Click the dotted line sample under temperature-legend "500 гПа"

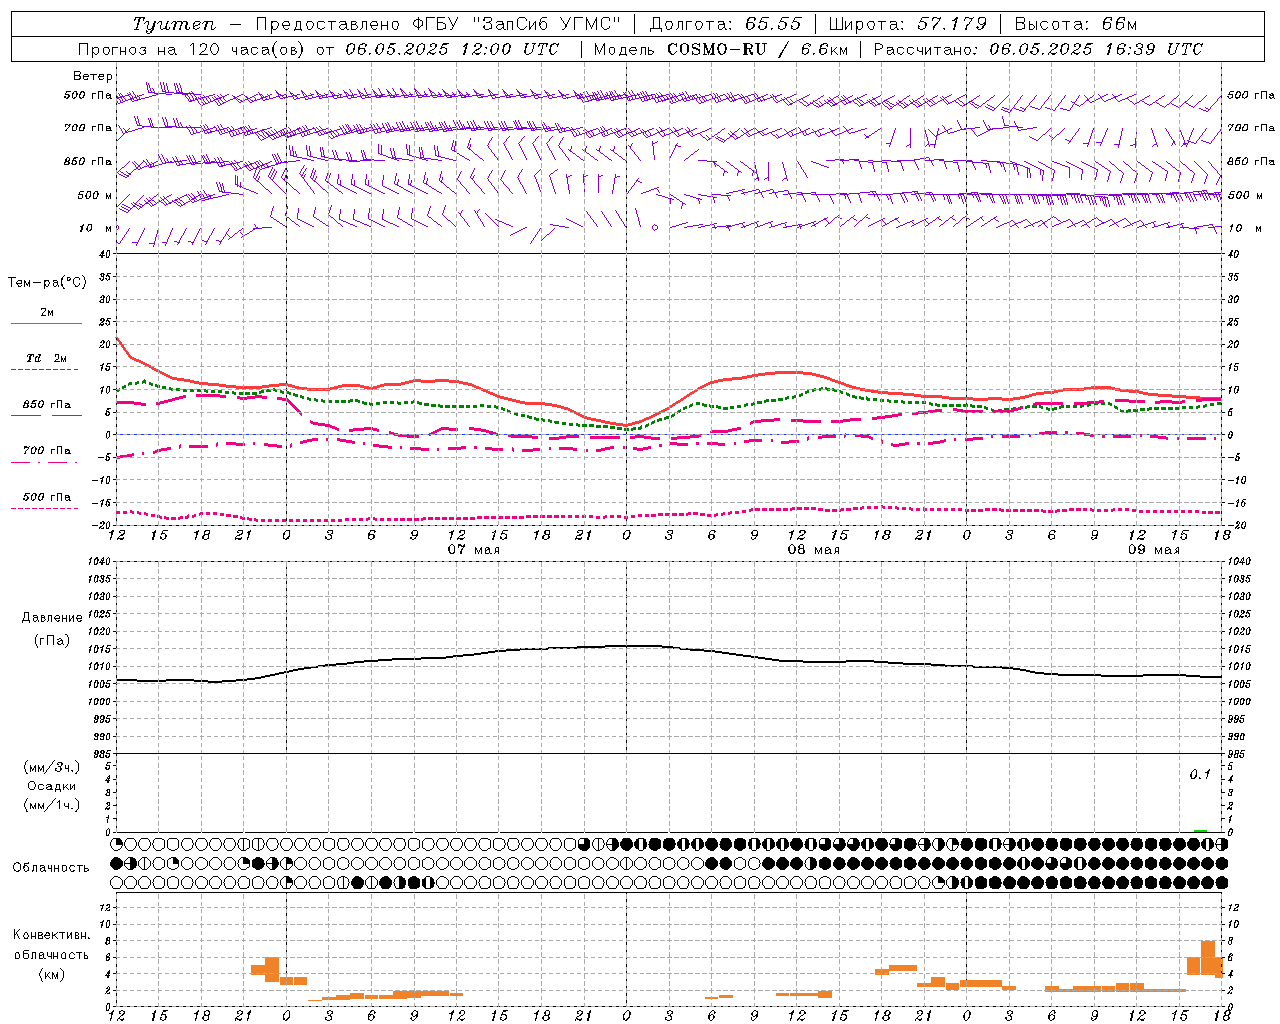pyautogui.click(x=45, y=508)
